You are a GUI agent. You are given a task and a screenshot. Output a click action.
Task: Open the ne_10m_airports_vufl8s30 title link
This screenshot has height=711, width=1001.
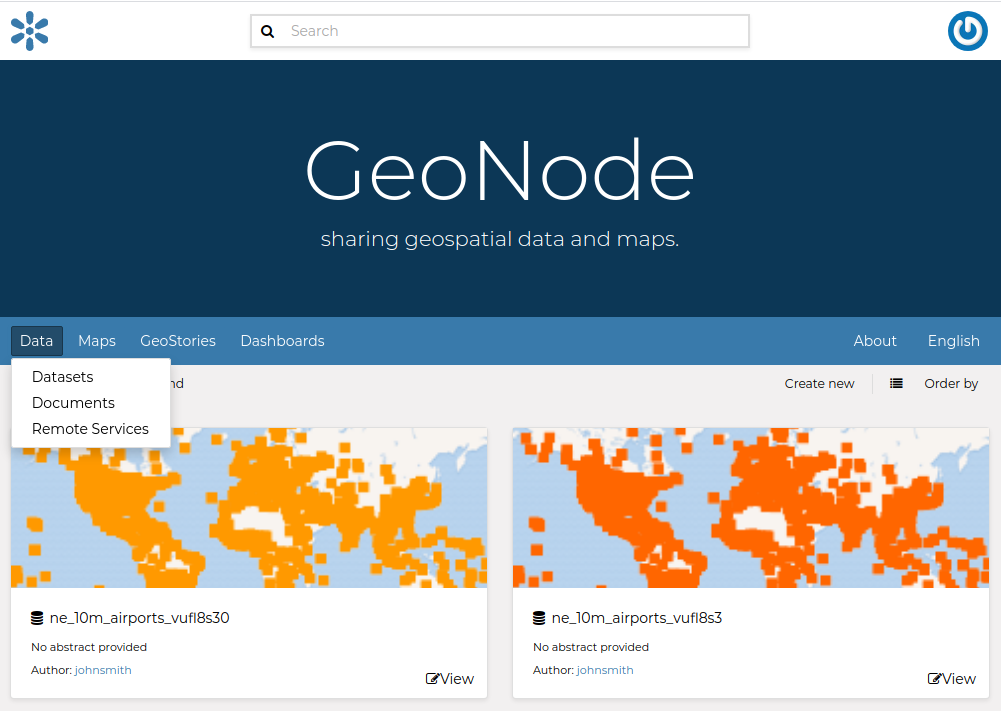tap(140, 618)
